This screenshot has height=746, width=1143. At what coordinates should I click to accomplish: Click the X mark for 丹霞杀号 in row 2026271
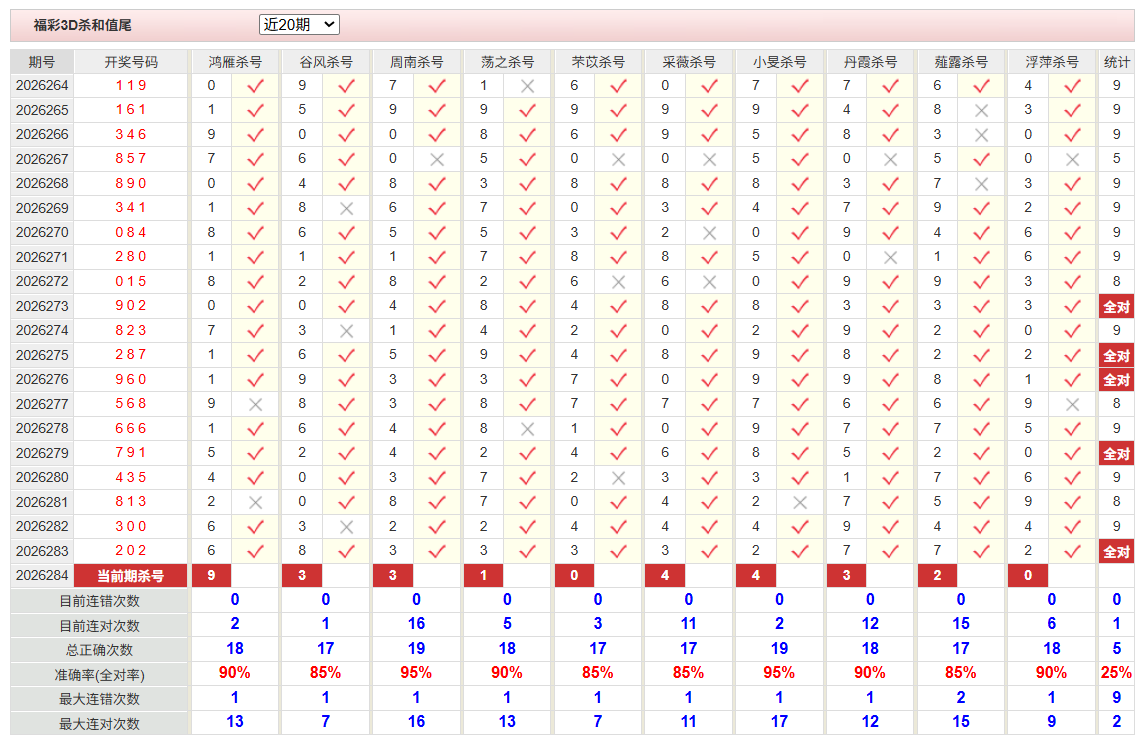click(890, 257)
